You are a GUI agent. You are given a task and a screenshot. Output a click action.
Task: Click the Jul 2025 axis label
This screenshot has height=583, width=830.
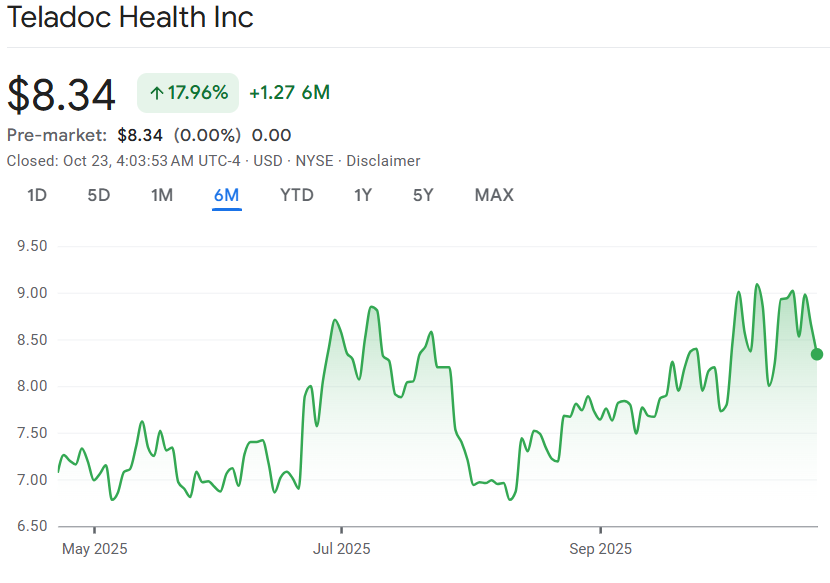tap(341, 549)
